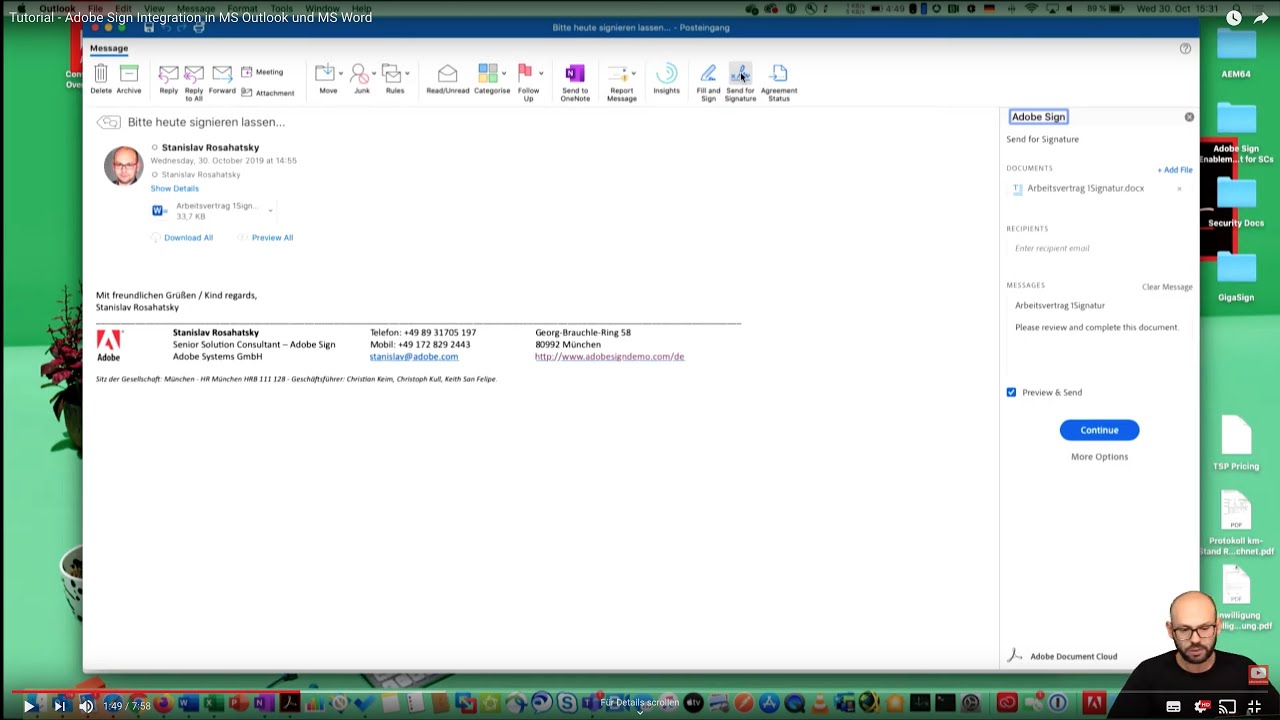Flag message with Follow Up
The width and height of the screenshot is (1280, 720).
528,82
